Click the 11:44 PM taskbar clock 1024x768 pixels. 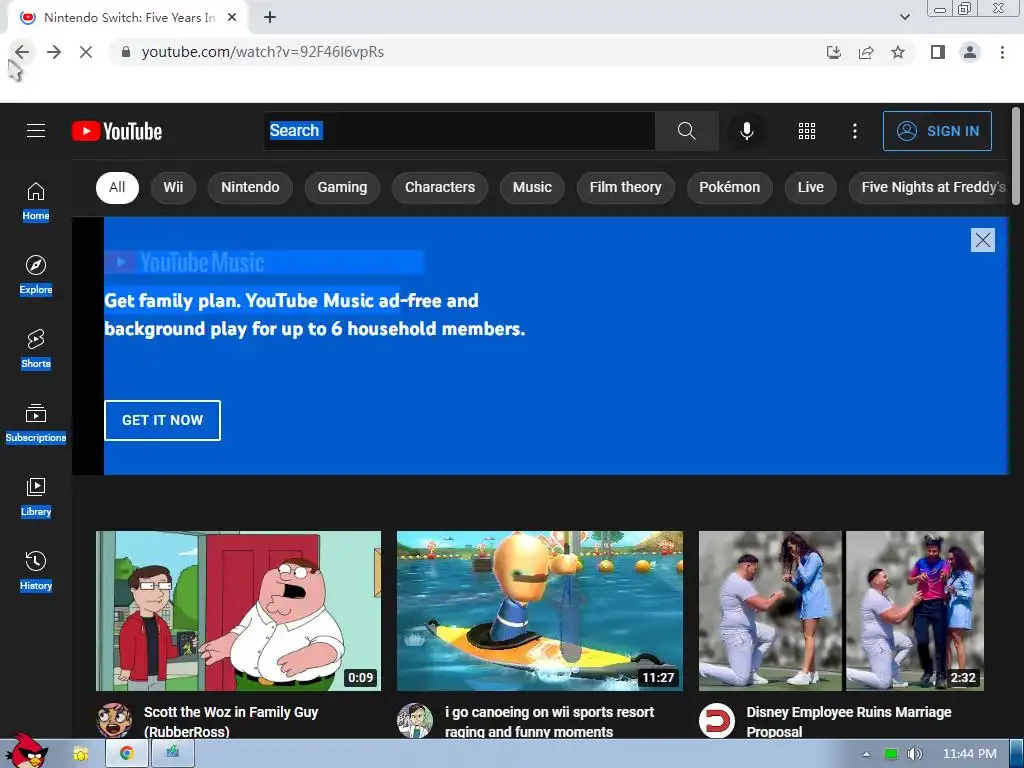970,754
